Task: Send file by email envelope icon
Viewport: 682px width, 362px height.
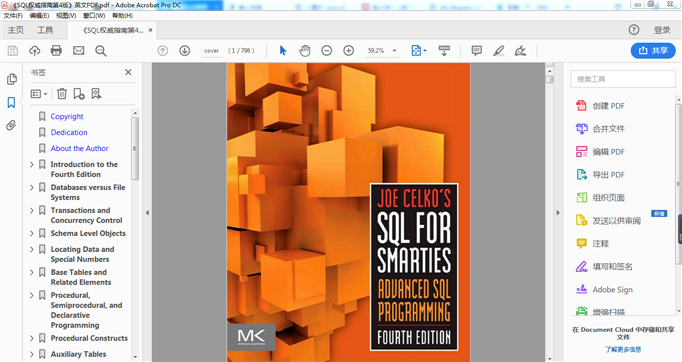Action: click(79, 51)
